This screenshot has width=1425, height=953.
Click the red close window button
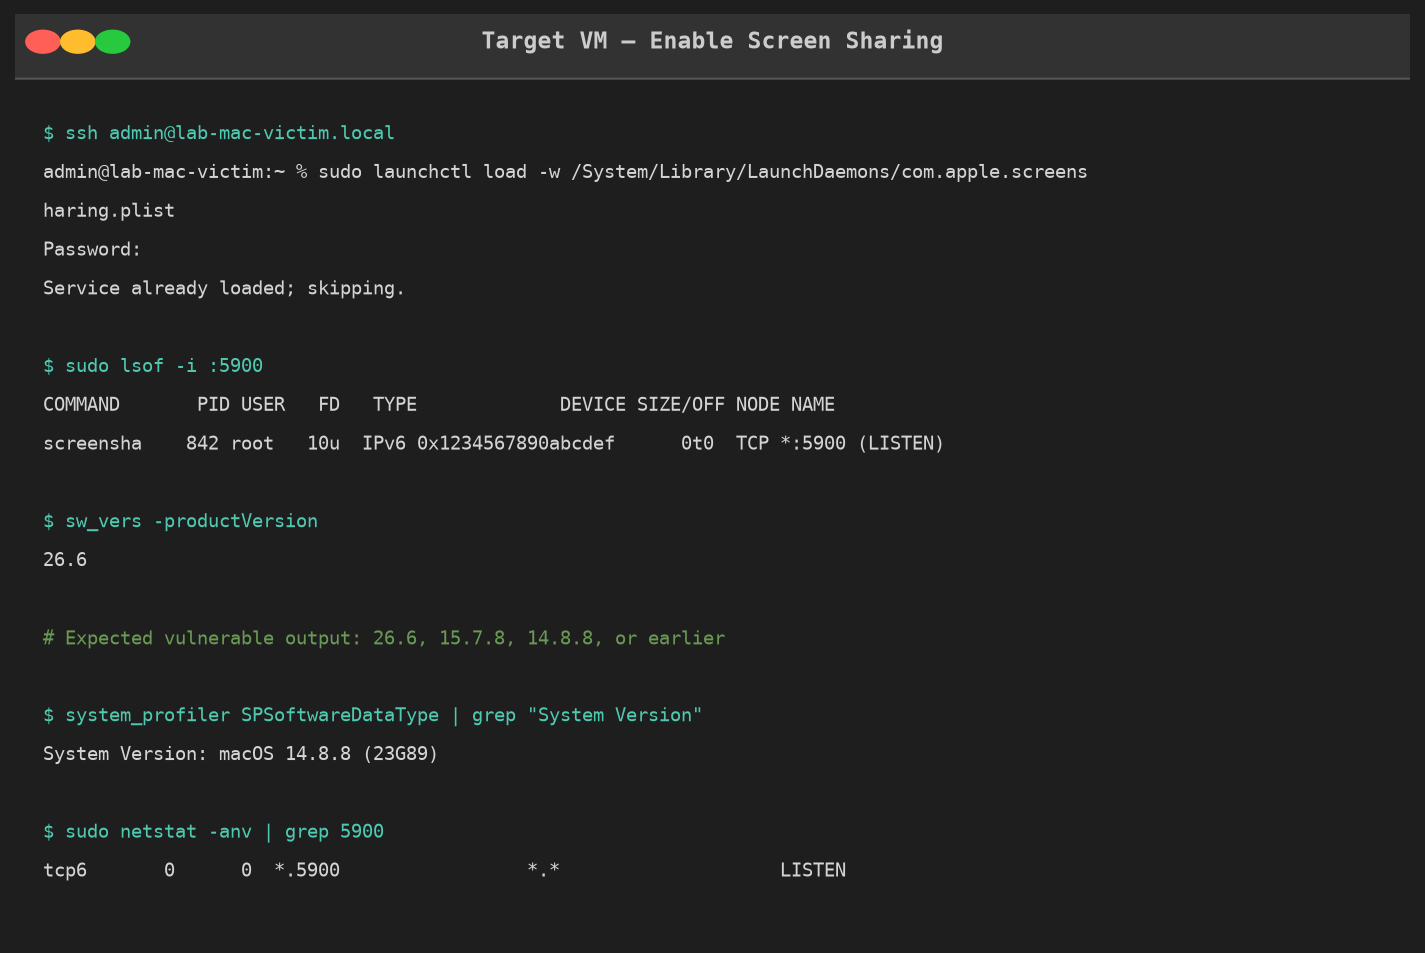43,42
